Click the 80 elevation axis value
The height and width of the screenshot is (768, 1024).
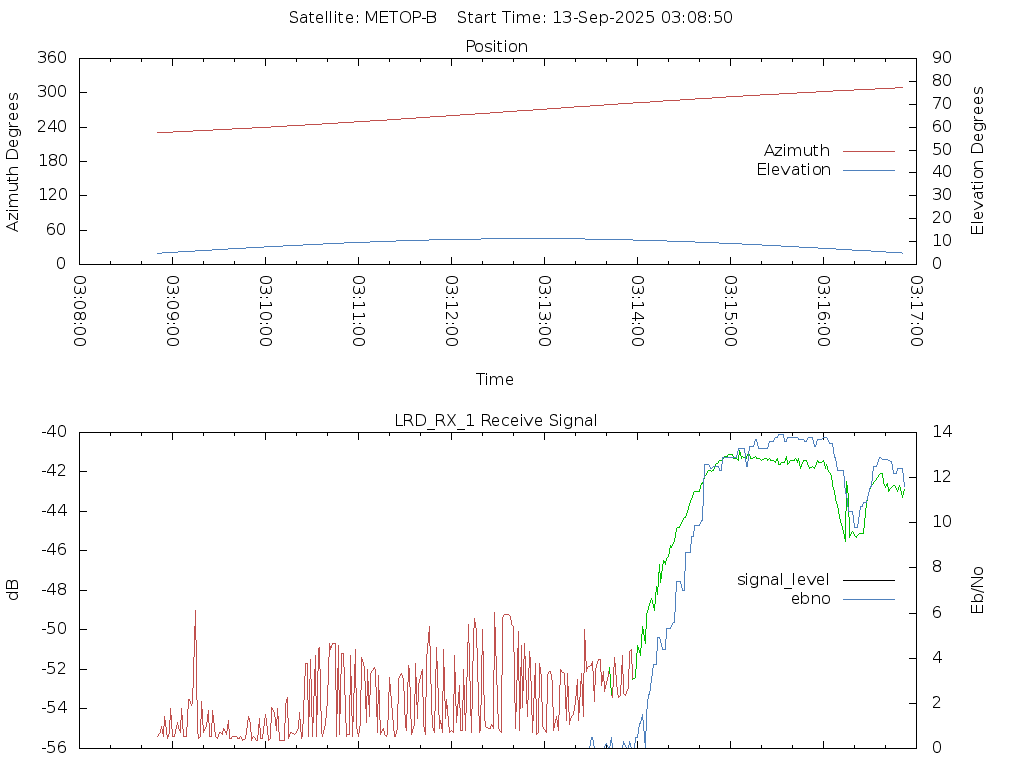942,80
